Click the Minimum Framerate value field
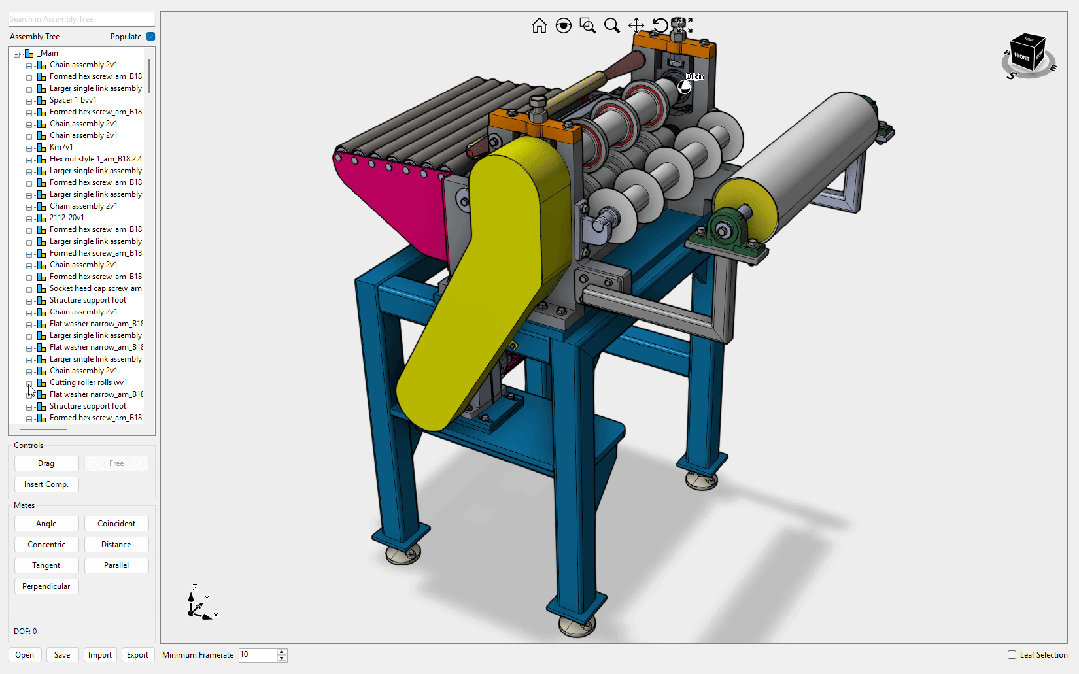Image resolution: width=1079 pixels, height=674 pixels. tap(257, 655)
